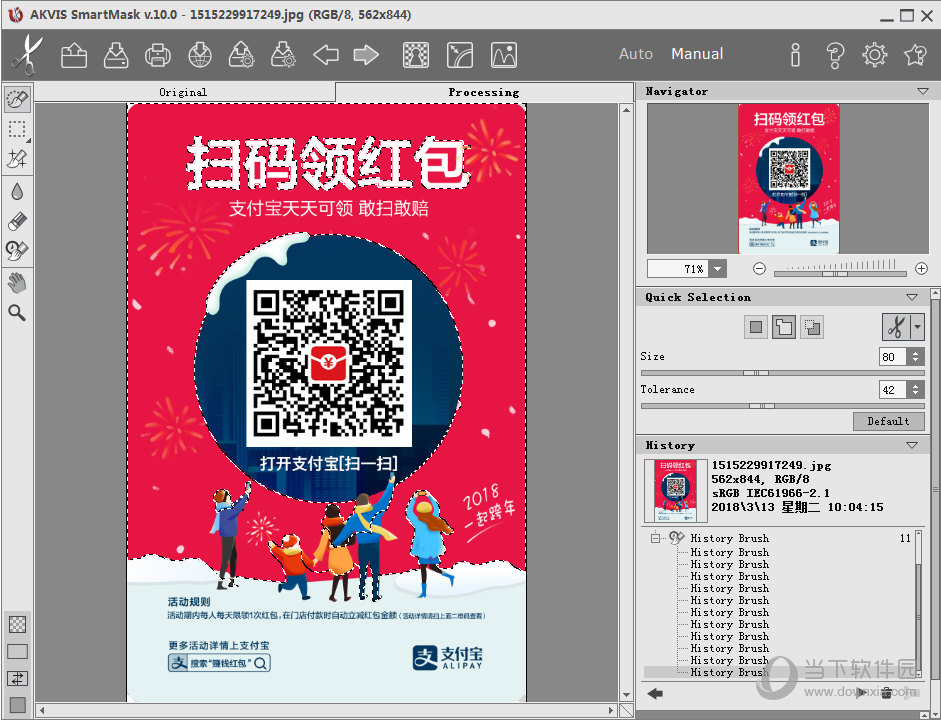Select the rectangular marquee selection tool
This screenshot has height=721, width=941.
coord(17,128)
